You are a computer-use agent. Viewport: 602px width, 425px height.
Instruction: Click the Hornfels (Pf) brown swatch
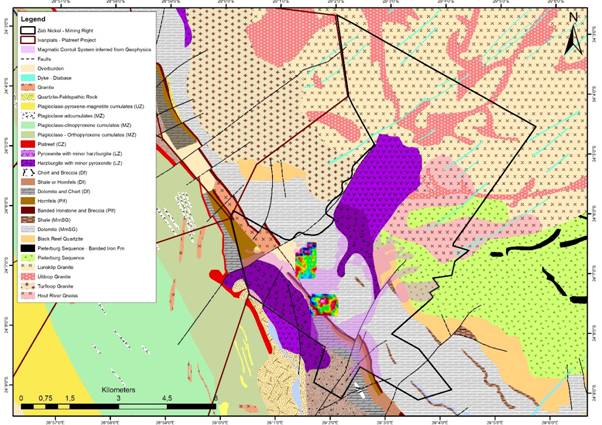tap(28, 201)
